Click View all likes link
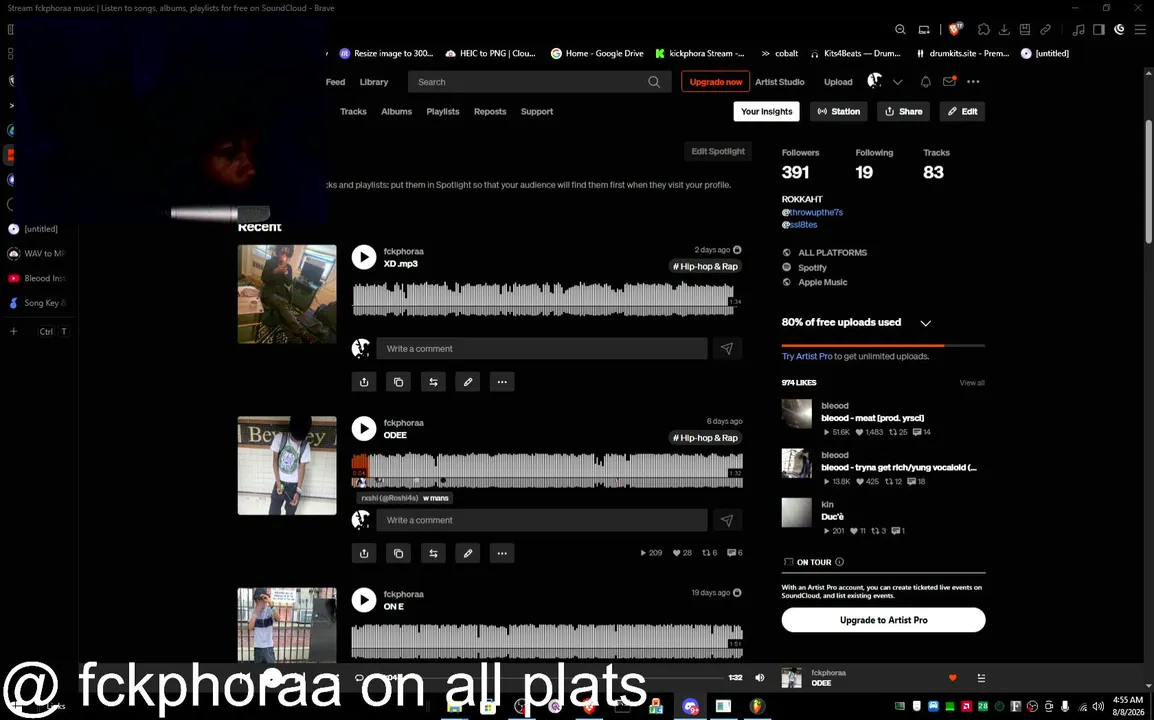The height and width of the screenshot is (720, 1154). tap(971, 383)
